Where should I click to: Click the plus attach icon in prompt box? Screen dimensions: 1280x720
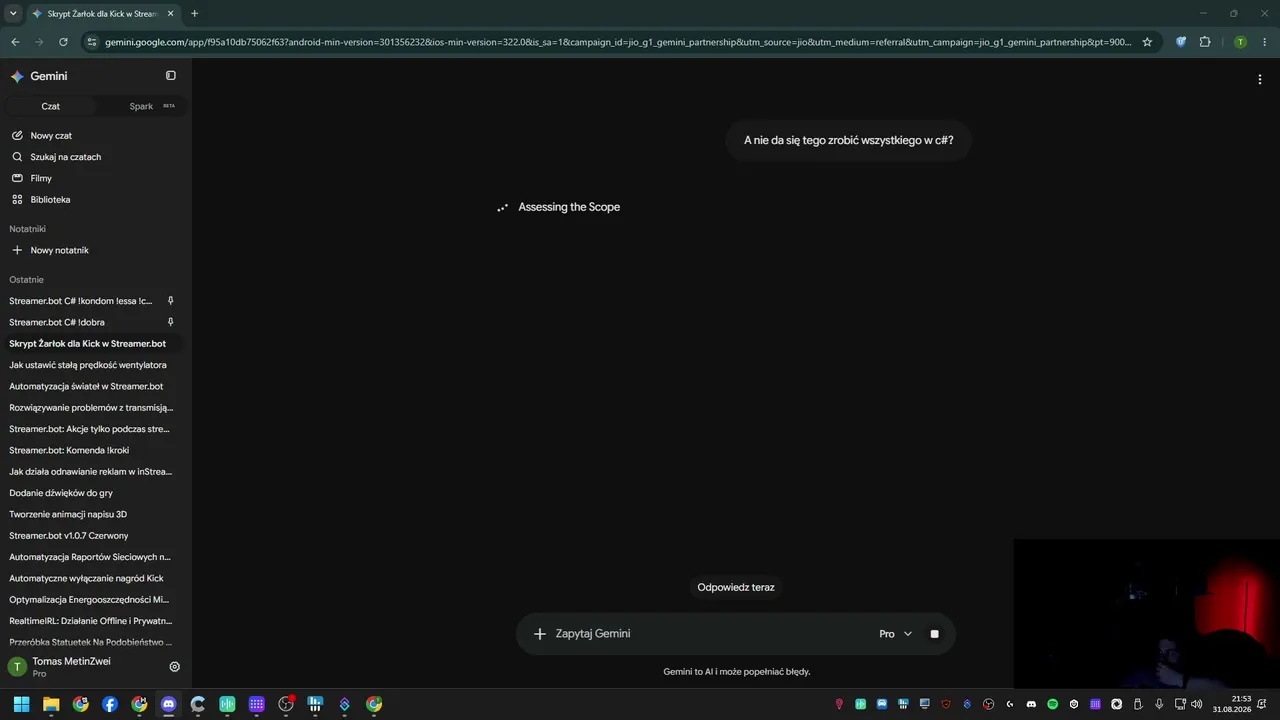coord(540,634)
